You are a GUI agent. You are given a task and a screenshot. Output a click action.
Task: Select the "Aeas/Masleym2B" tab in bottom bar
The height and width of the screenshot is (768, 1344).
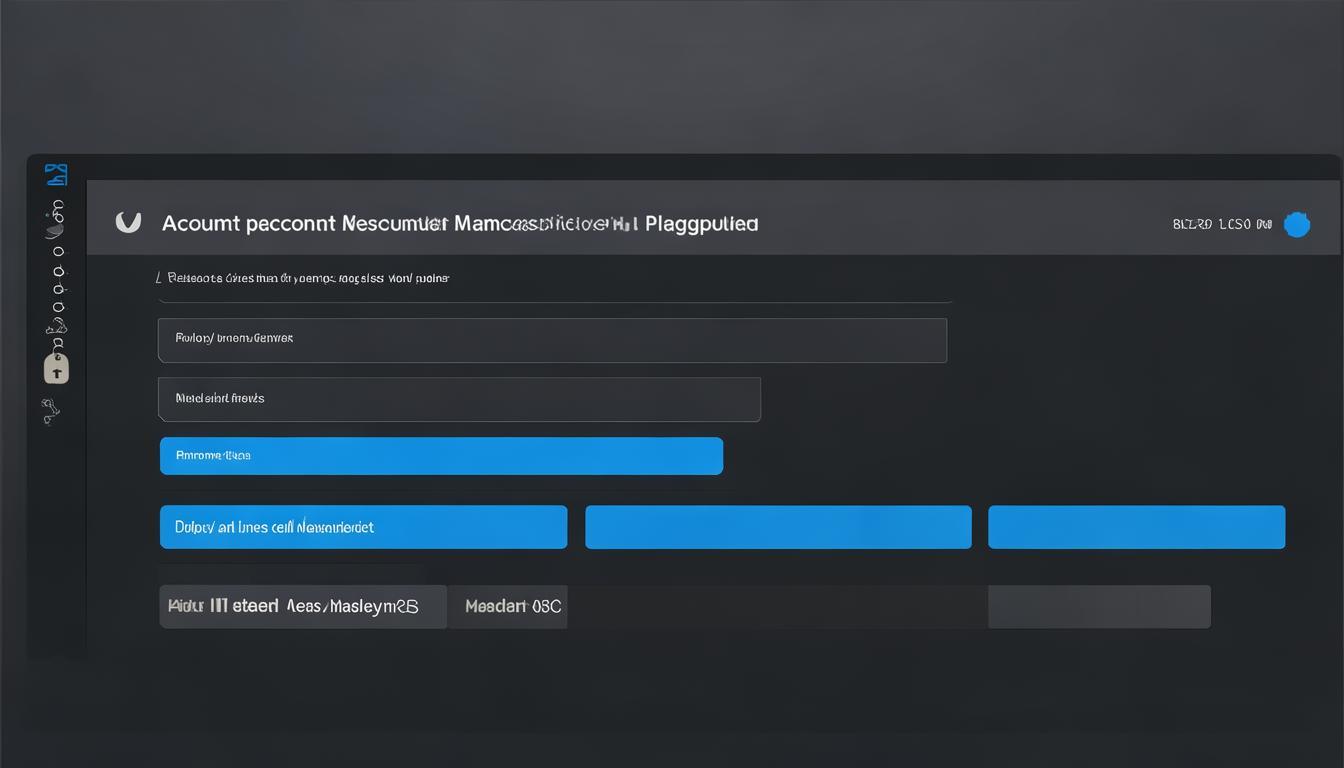[352, 606]
